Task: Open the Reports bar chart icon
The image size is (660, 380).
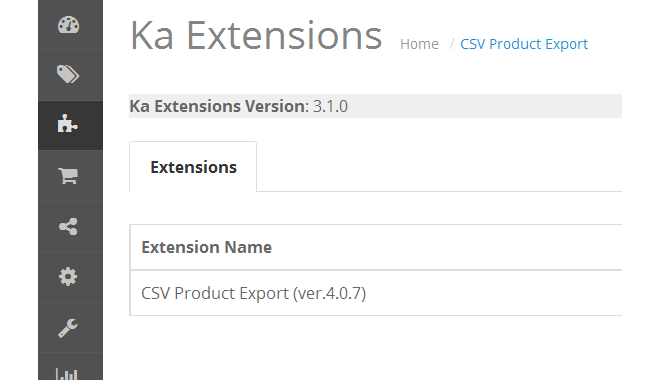Action: point(67,373)
